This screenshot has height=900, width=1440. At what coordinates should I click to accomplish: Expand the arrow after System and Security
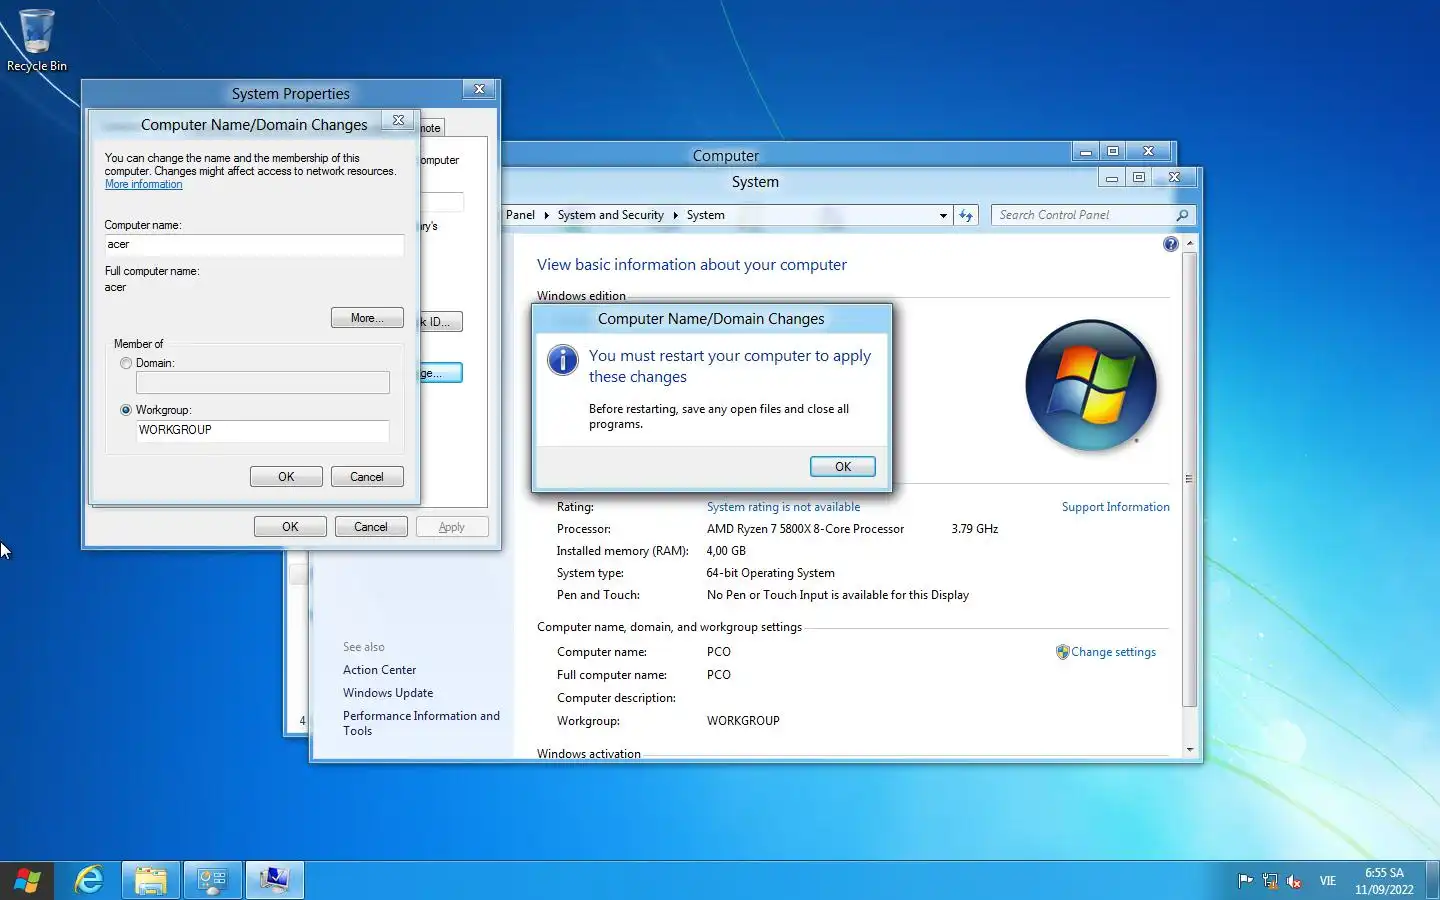tap(675, 215)
